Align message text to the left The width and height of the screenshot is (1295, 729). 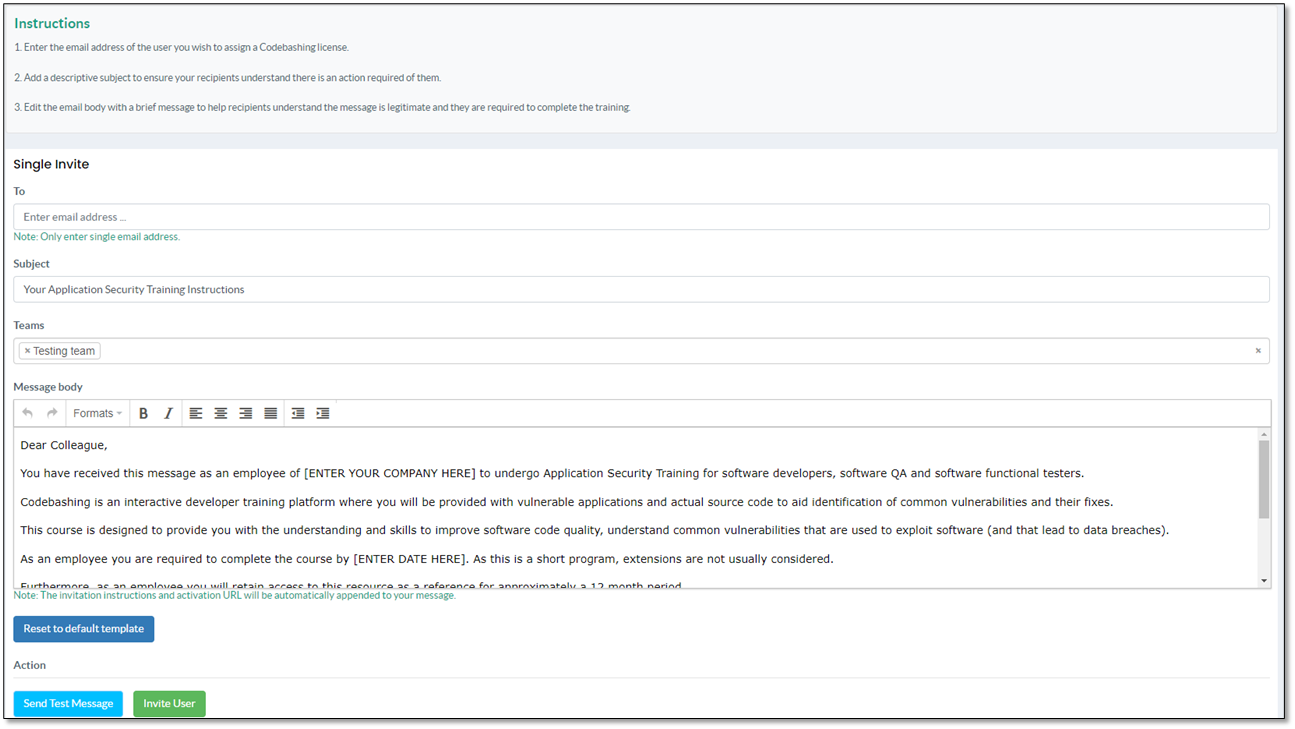196,413
